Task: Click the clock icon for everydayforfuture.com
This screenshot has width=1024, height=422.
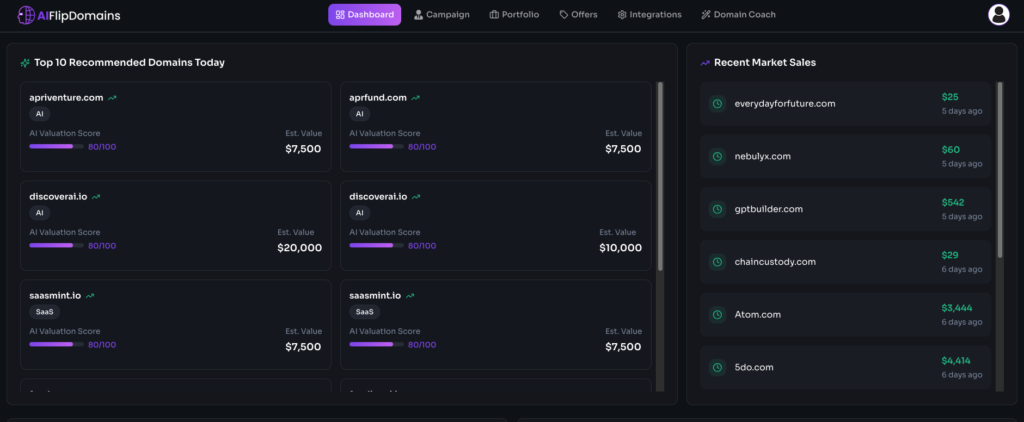Action: tap(717, 104)
